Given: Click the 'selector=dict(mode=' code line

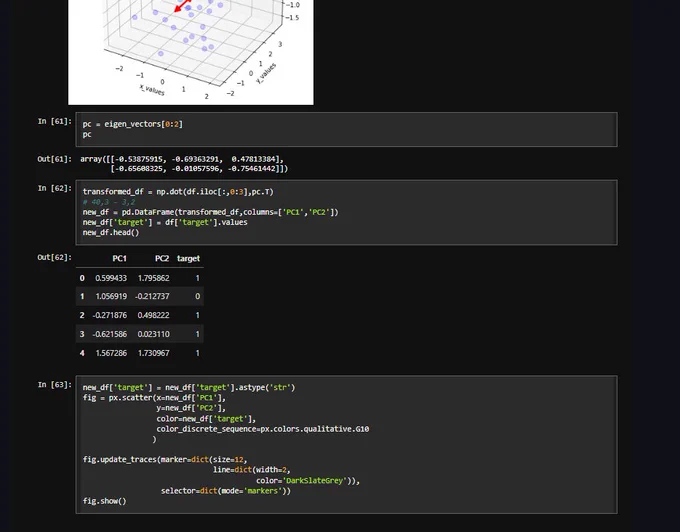Looking at the screenshot, I should tap(226, 491).
